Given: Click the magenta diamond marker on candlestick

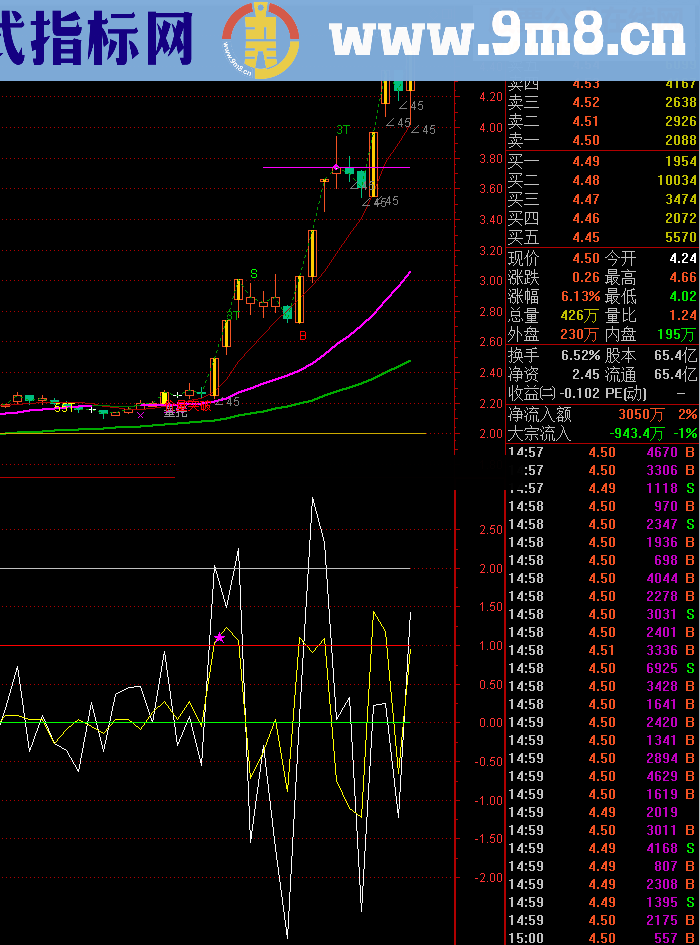Looking at the screenshot, I should pos(336,167).
